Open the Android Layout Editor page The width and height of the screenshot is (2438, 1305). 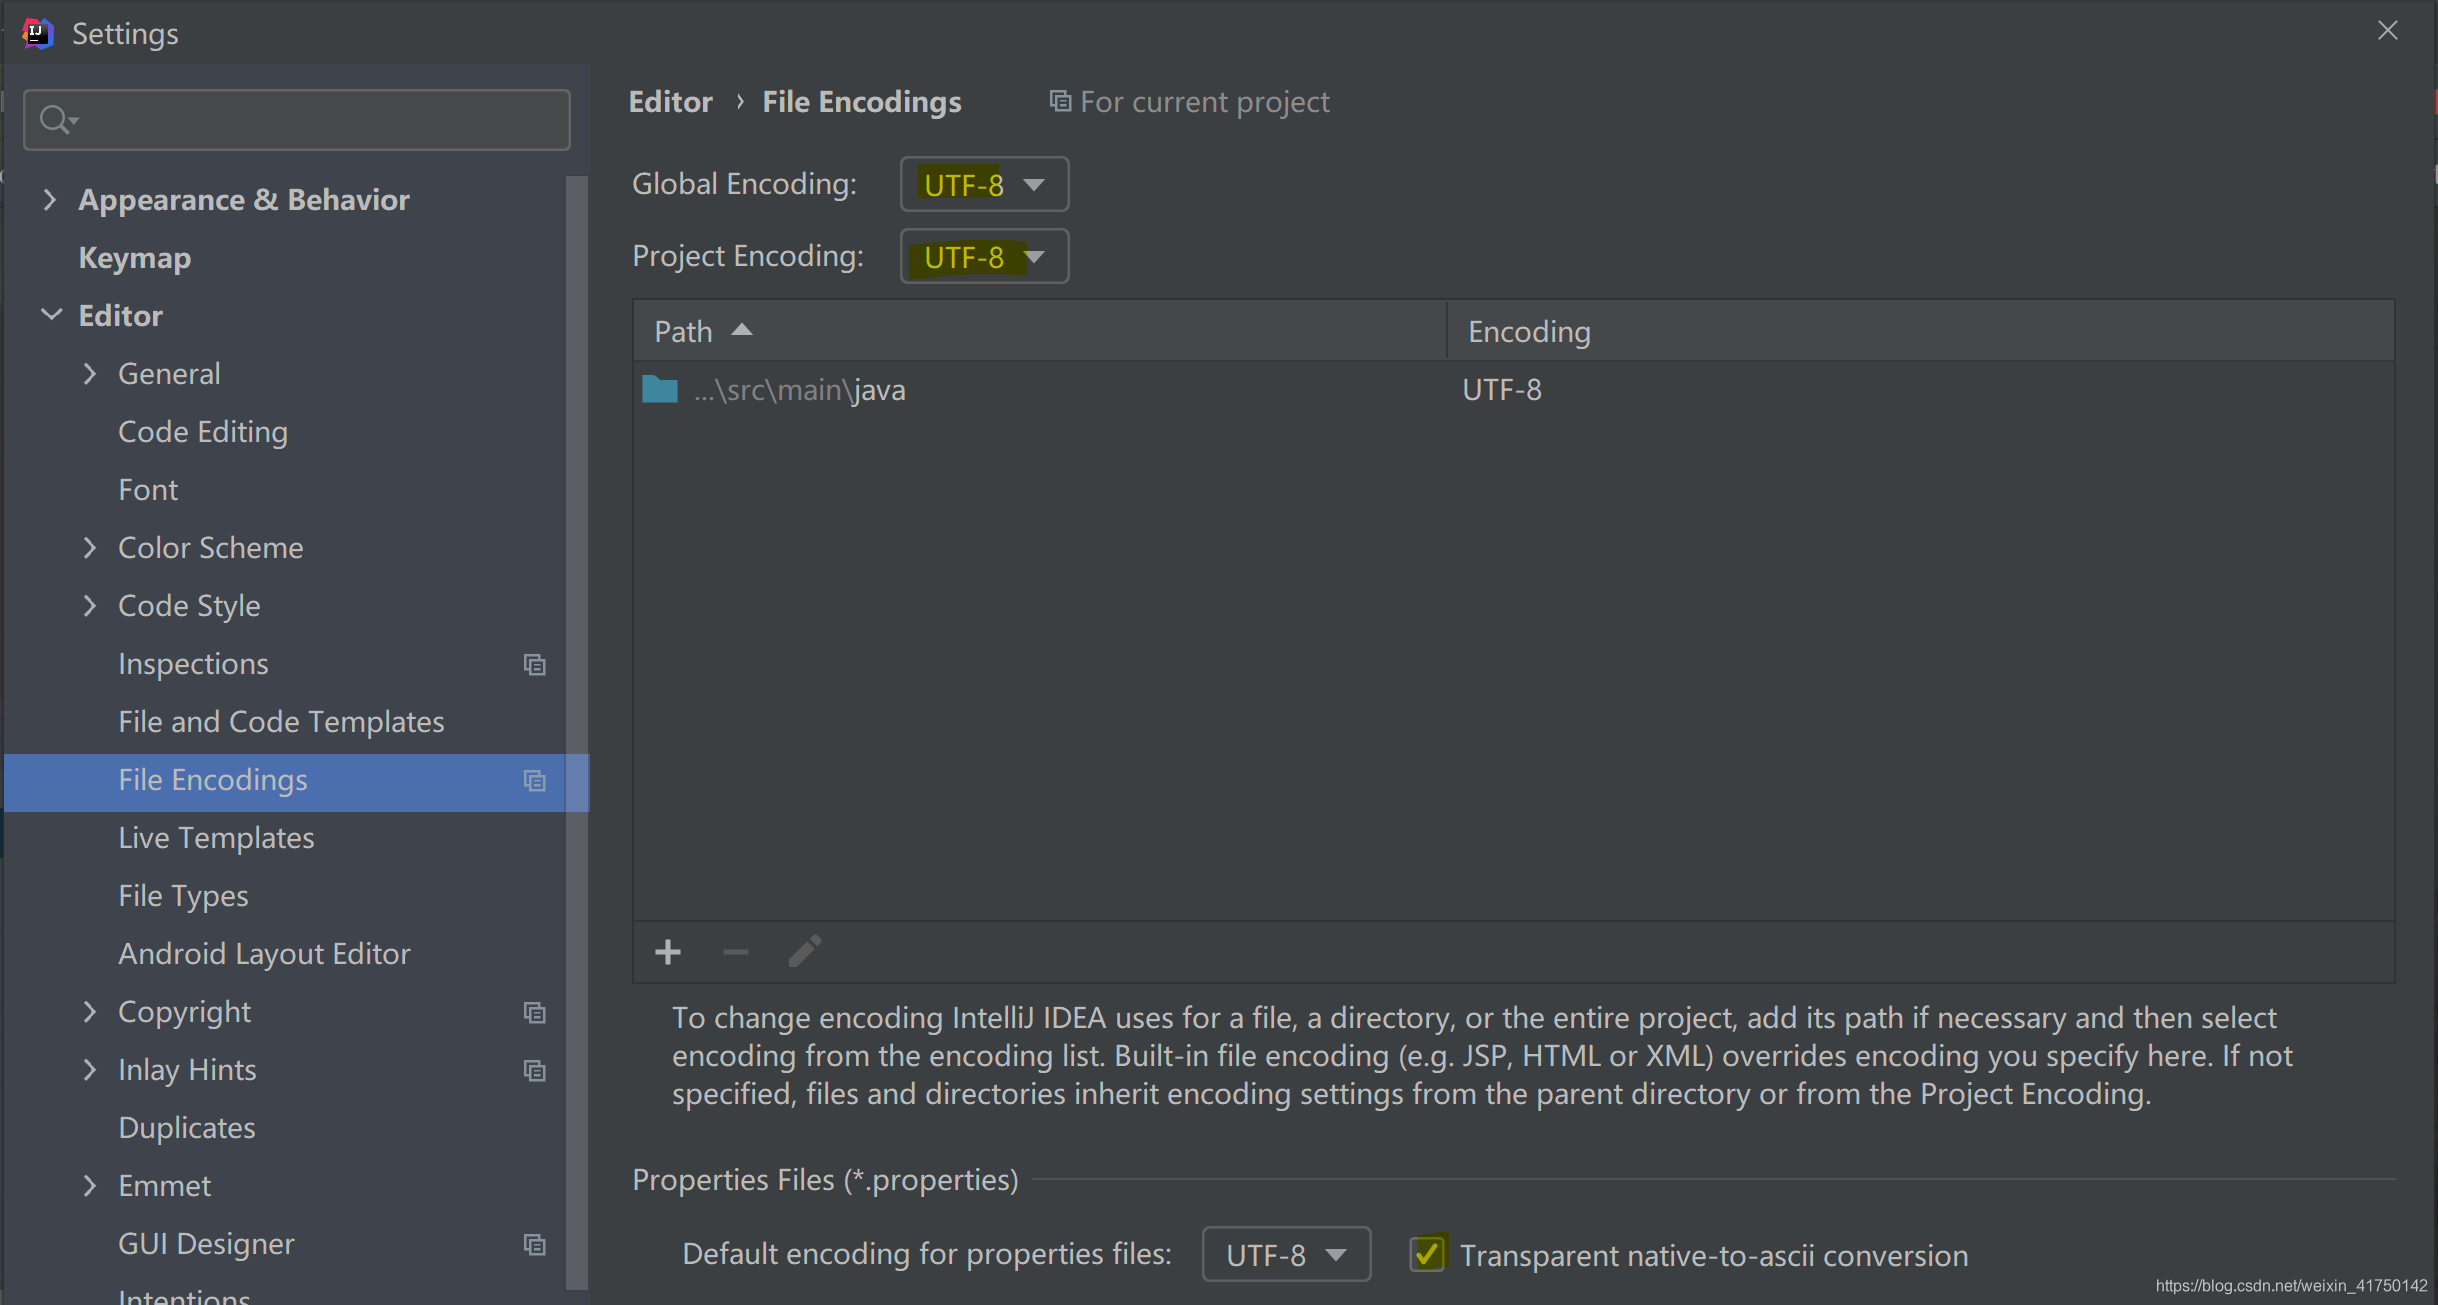click(264, 954)
